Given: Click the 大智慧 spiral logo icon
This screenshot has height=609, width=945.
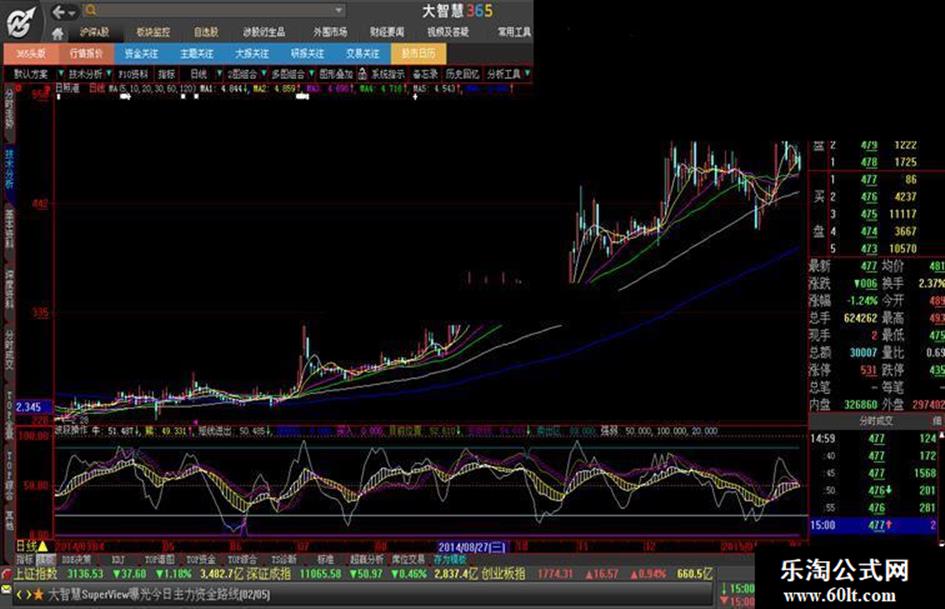Looking at the screenshot, I should (20, 22).
